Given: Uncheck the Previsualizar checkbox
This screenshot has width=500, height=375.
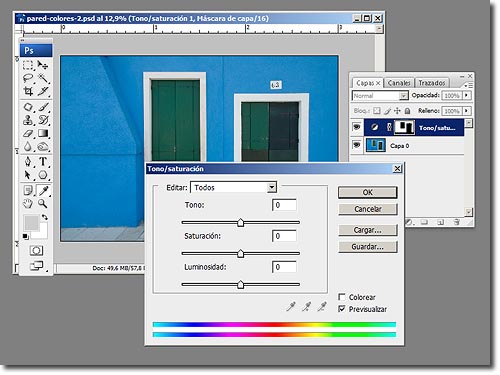Looking at the screenshot, I should point(342,309).
